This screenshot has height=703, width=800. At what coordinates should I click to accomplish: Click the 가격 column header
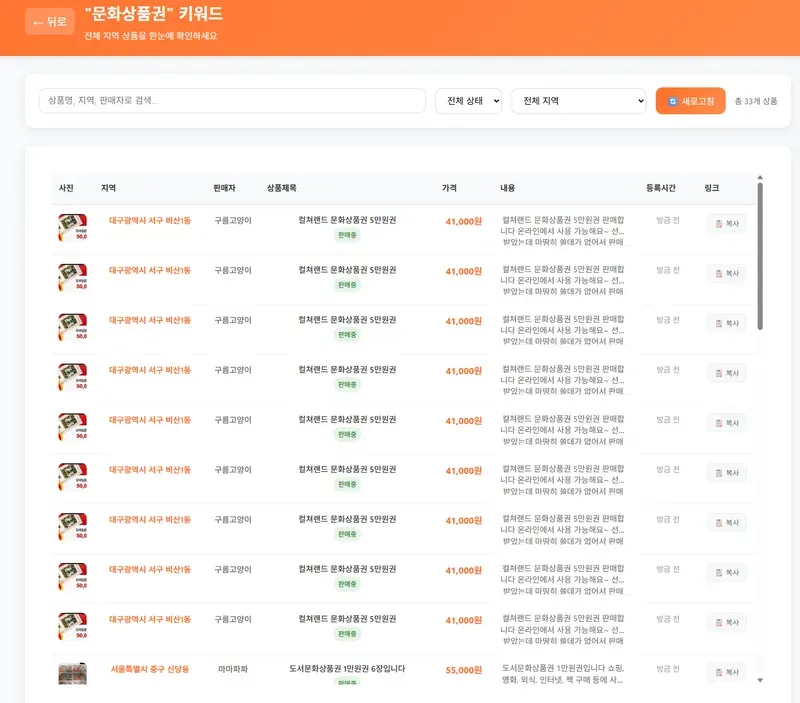tap(450, 188)
